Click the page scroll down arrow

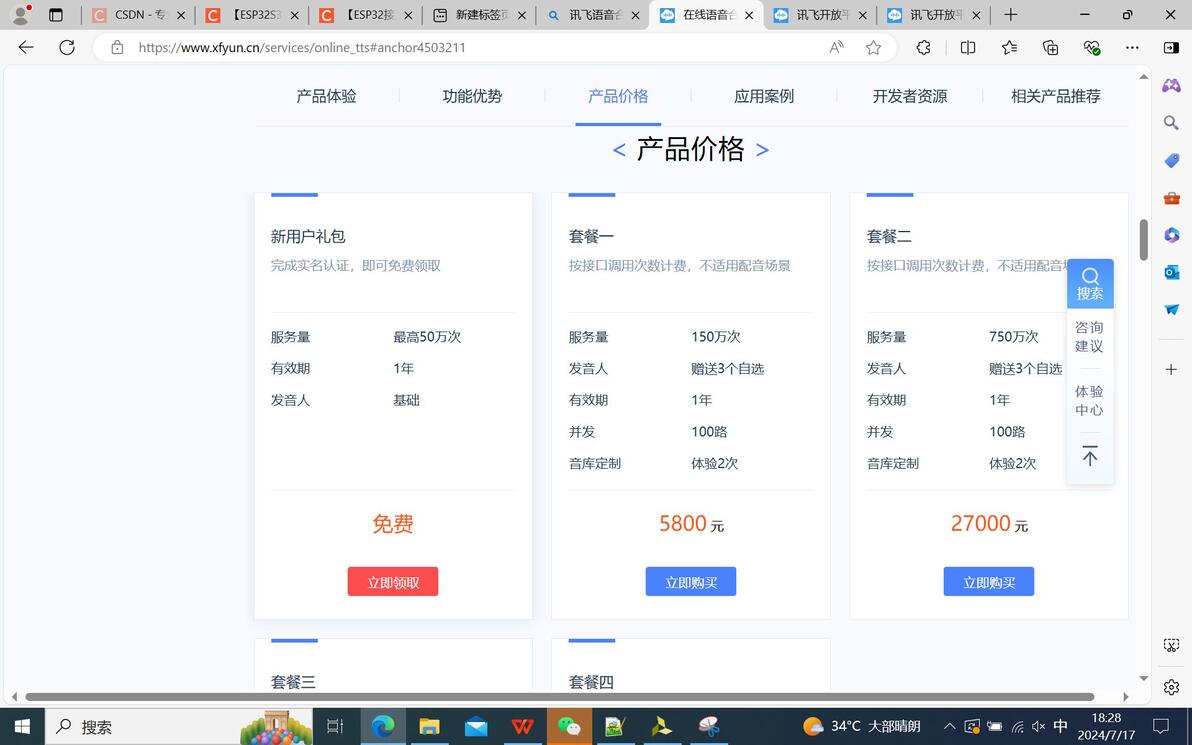click(x=1143, y=679)
